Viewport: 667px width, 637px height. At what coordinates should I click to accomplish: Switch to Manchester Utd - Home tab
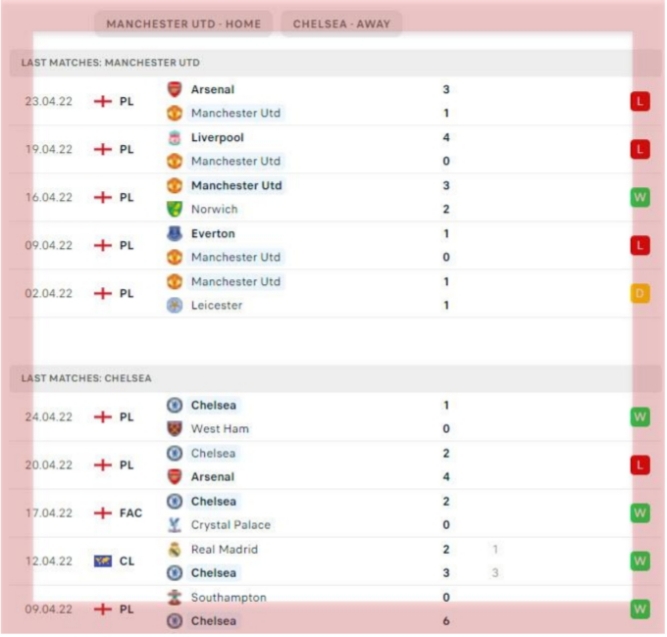coord(183,24)
